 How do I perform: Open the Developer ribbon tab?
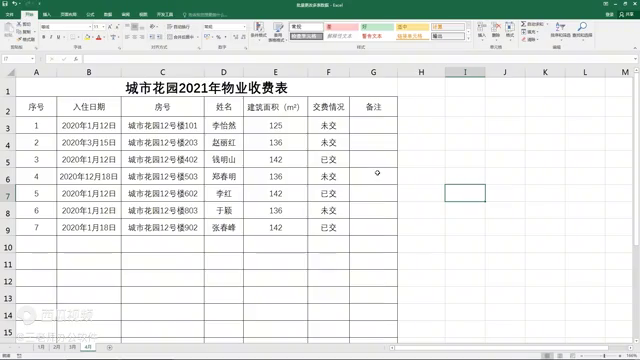[164, 14]
